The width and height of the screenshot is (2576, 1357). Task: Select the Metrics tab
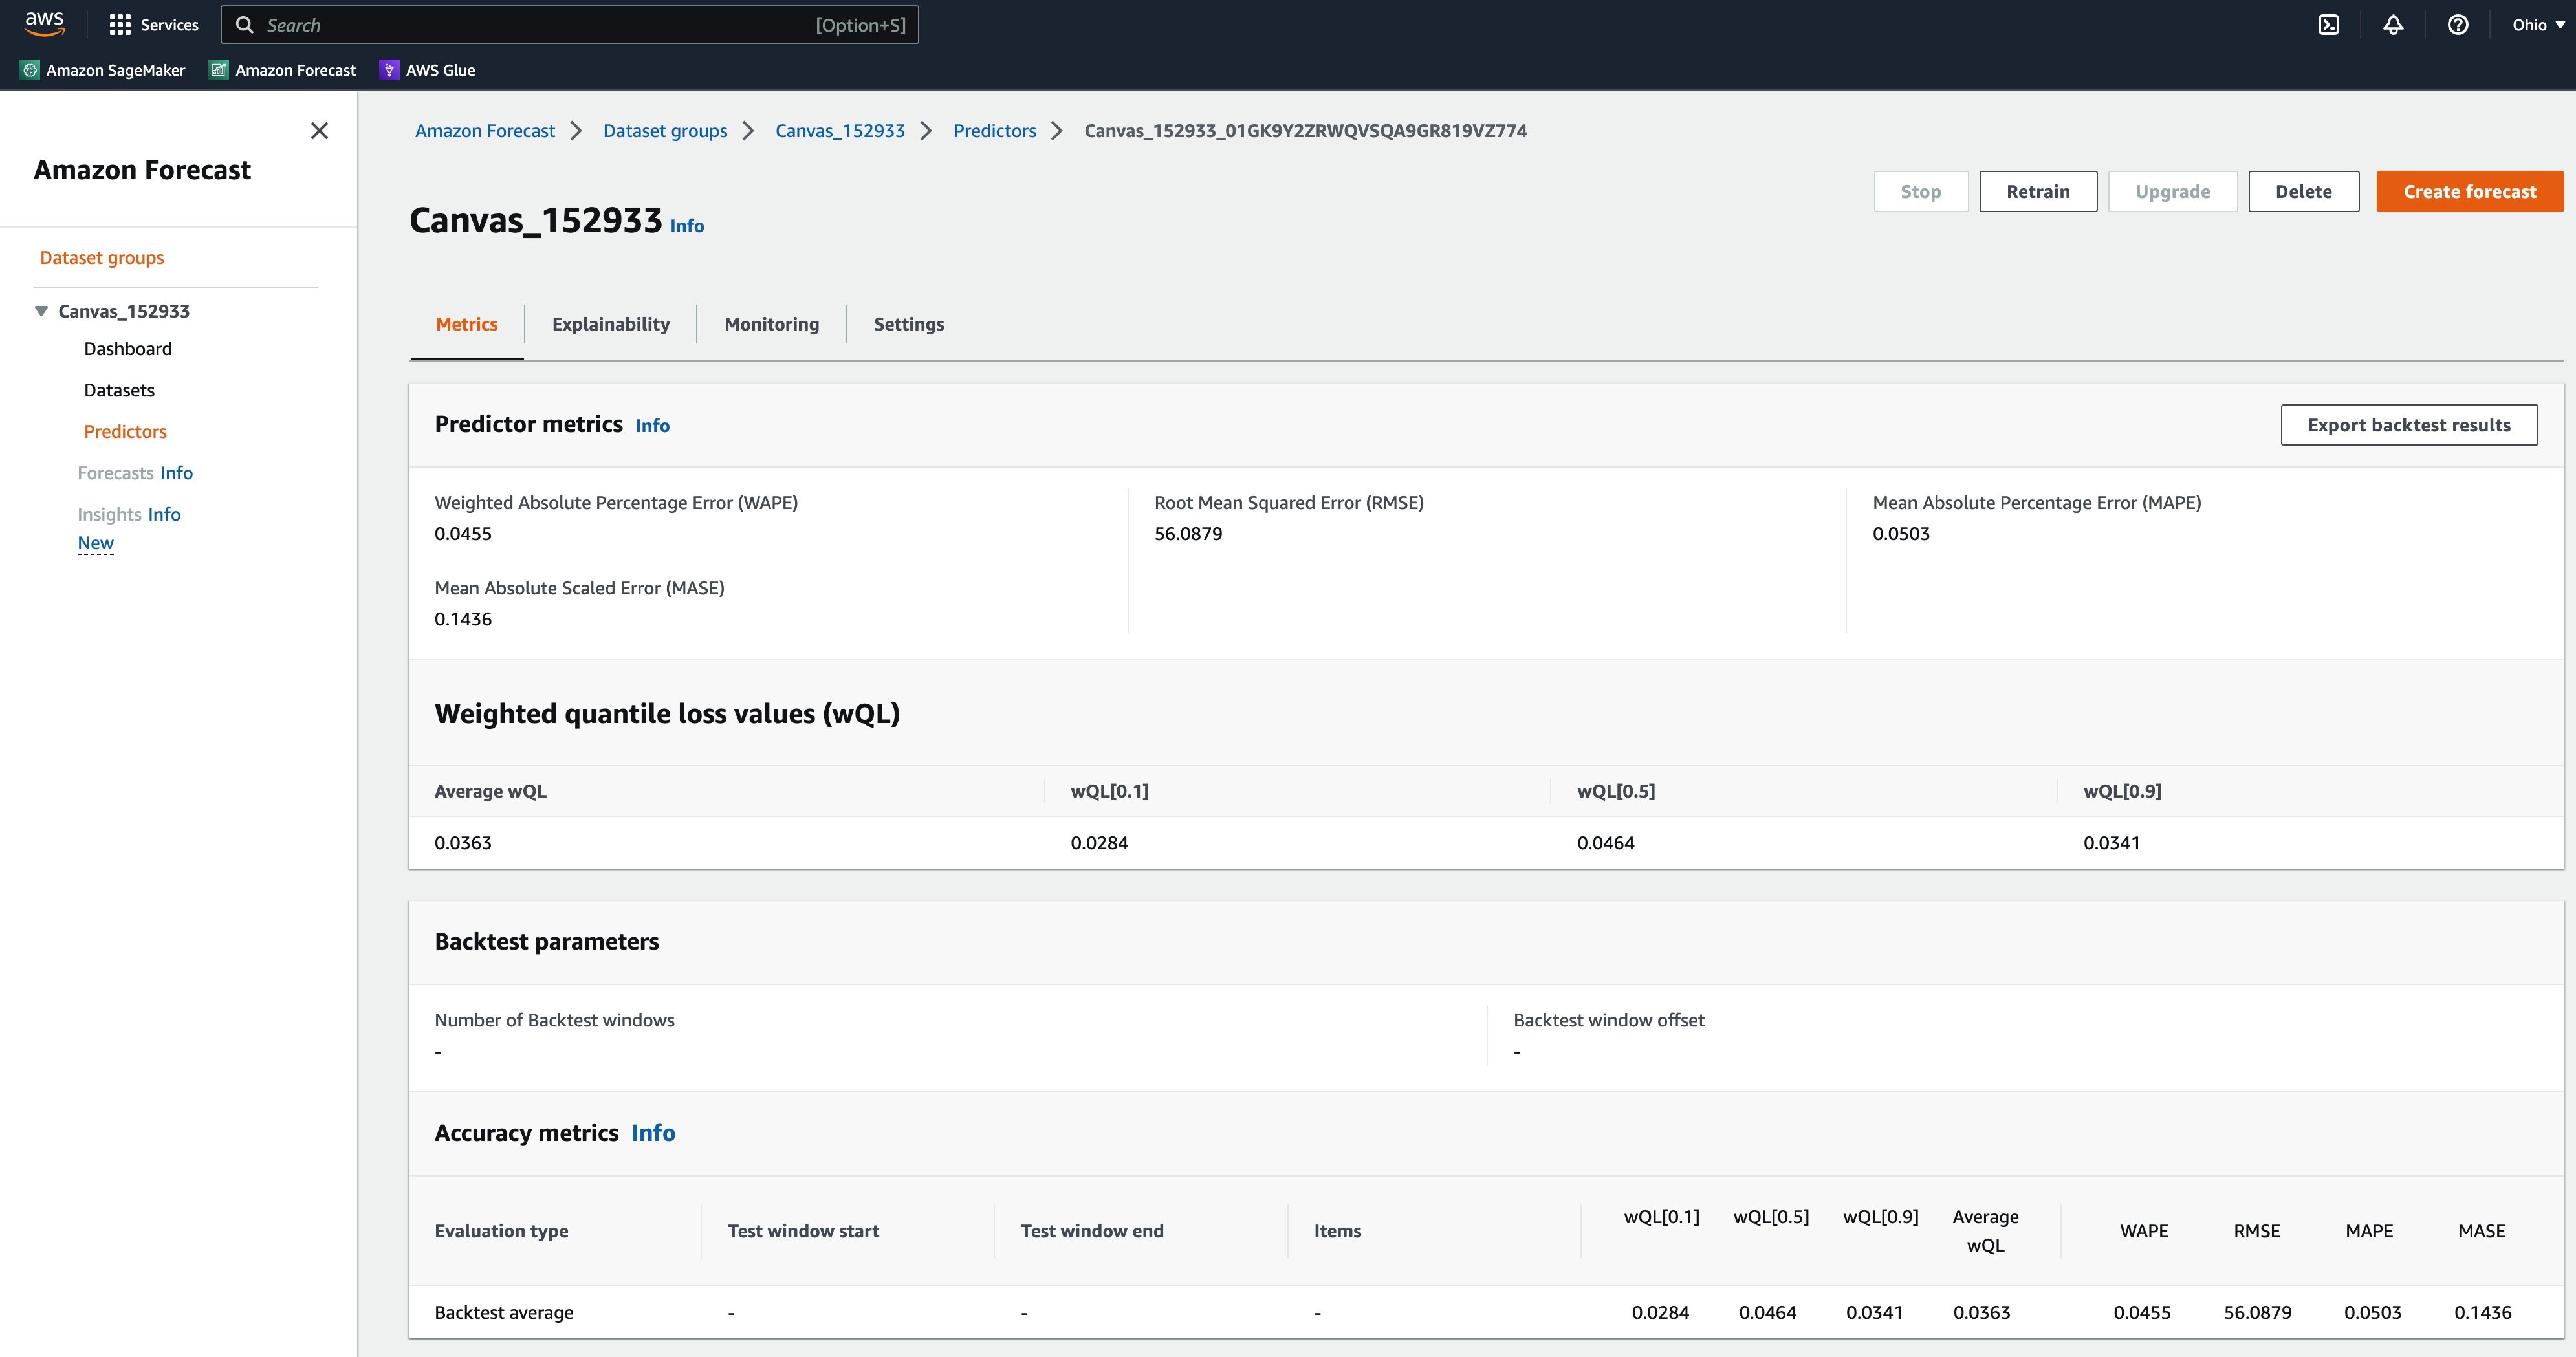click(466, 324)
